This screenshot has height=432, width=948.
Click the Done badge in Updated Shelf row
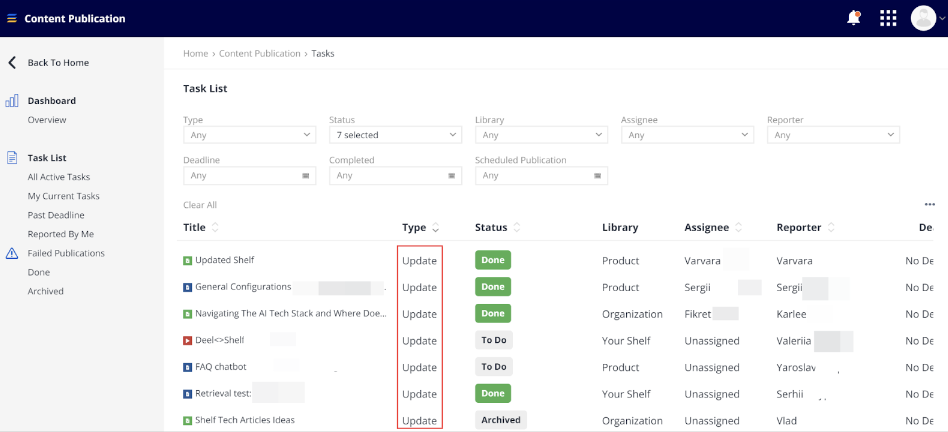click(493, 260)
